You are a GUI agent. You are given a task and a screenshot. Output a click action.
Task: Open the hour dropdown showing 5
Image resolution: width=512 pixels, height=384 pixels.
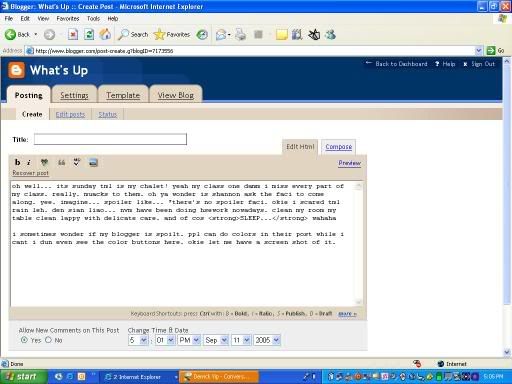tap(138, 340)
